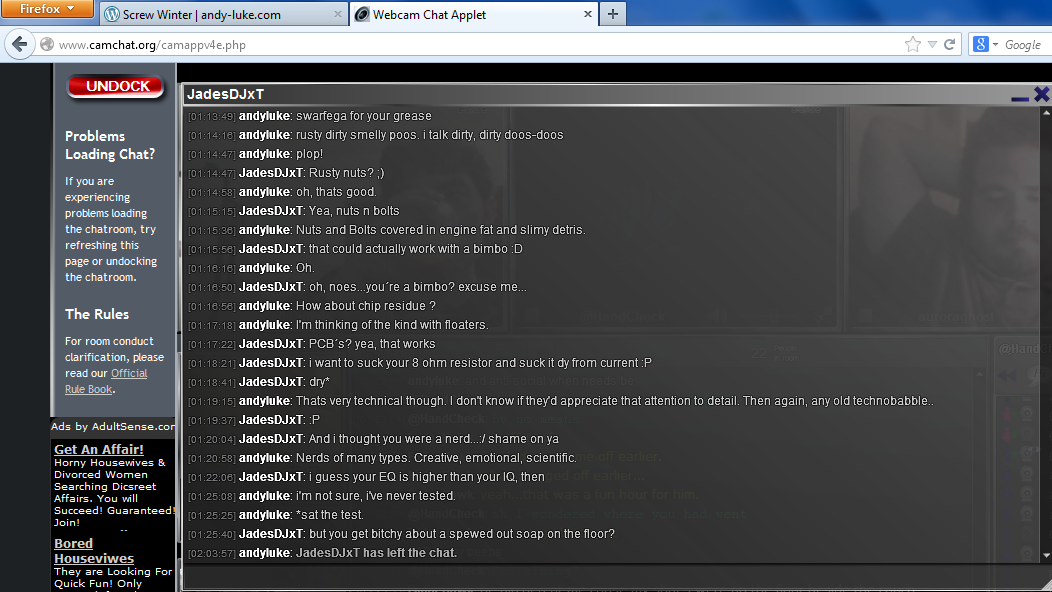
Task: Expand the search engine selector arrow
Action: click(995, 45)
